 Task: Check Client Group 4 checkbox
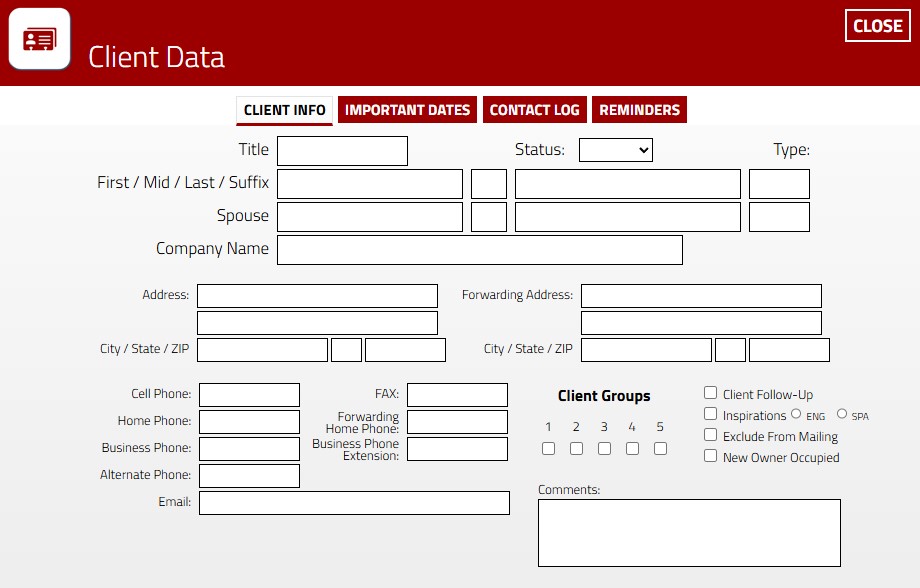pyautogui.click(x=632, y=448)
